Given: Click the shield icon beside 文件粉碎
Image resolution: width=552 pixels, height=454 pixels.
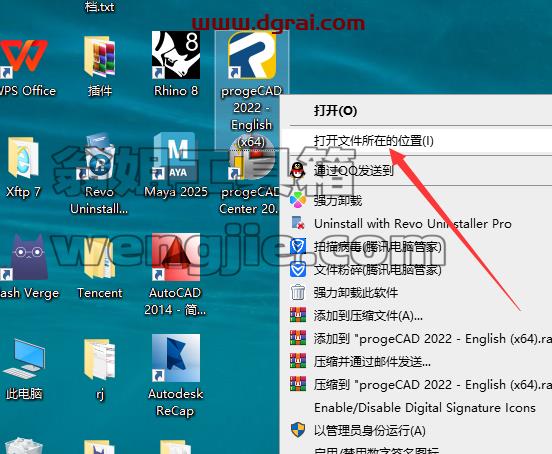Looking at the screenshot, I should [x=298, y=270].
